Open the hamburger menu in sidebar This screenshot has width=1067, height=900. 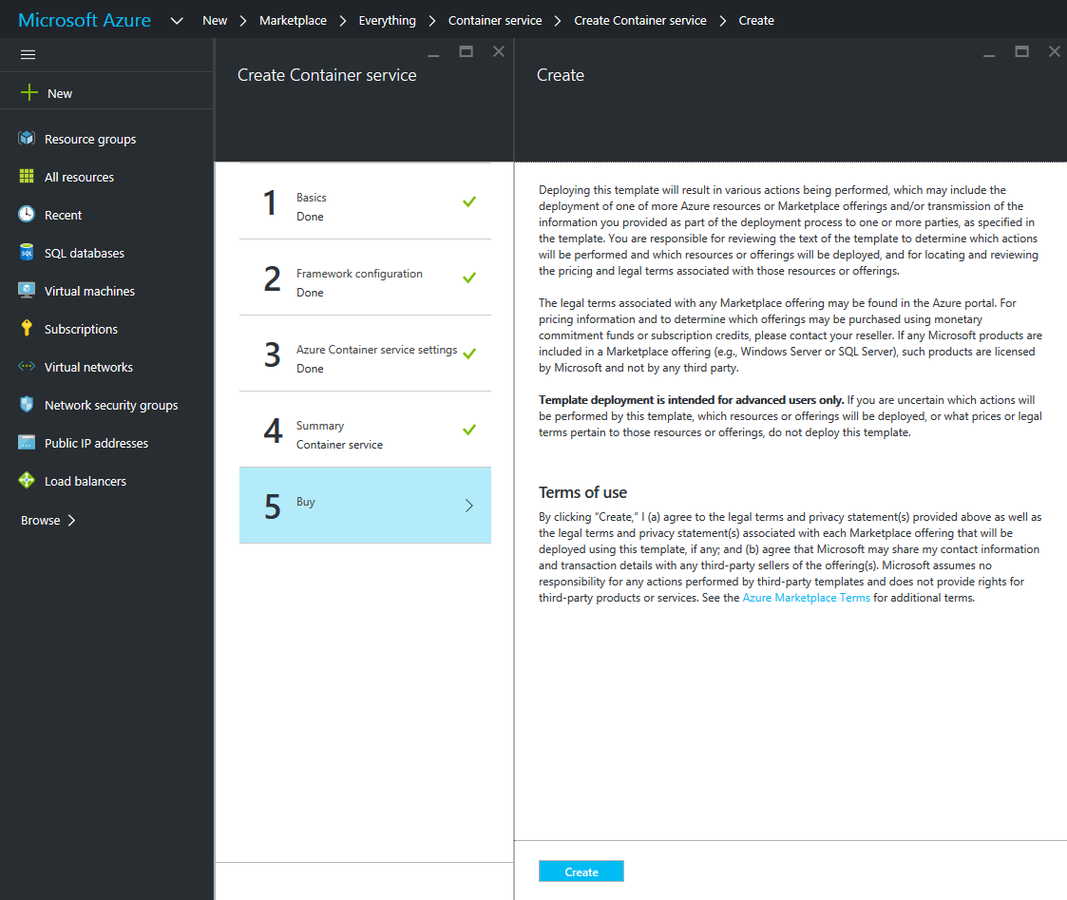pyautogui.click(x=28, y=54)
